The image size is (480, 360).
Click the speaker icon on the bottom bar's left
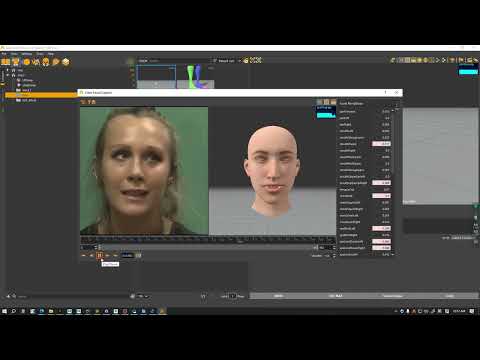point(8,296)
